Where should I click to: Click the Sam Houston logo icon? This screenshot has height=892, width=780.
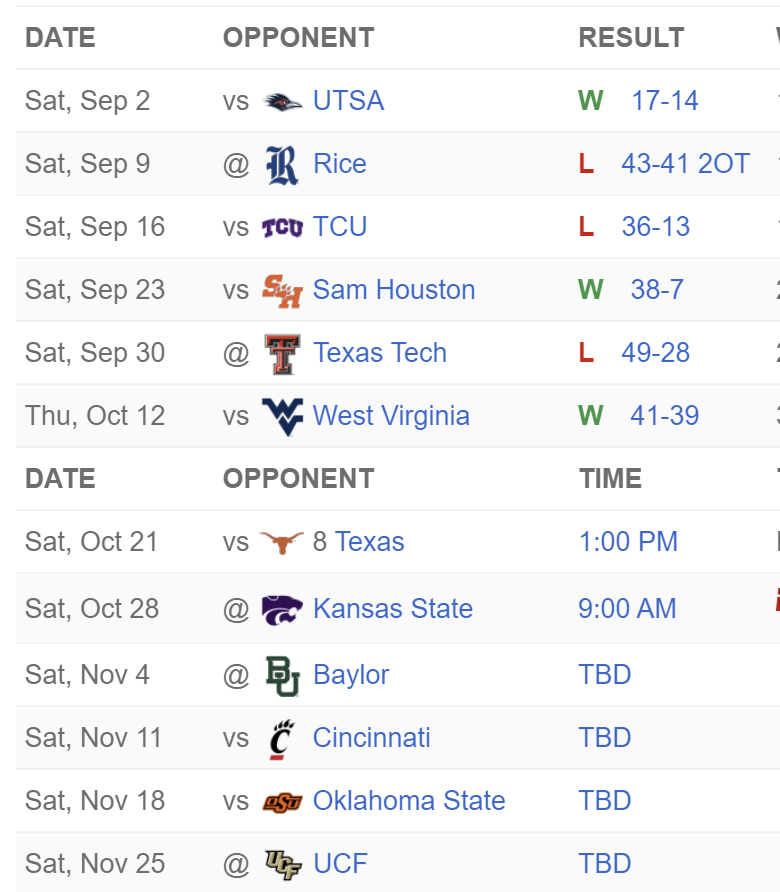pyautogui.click(x=282, y=291)
